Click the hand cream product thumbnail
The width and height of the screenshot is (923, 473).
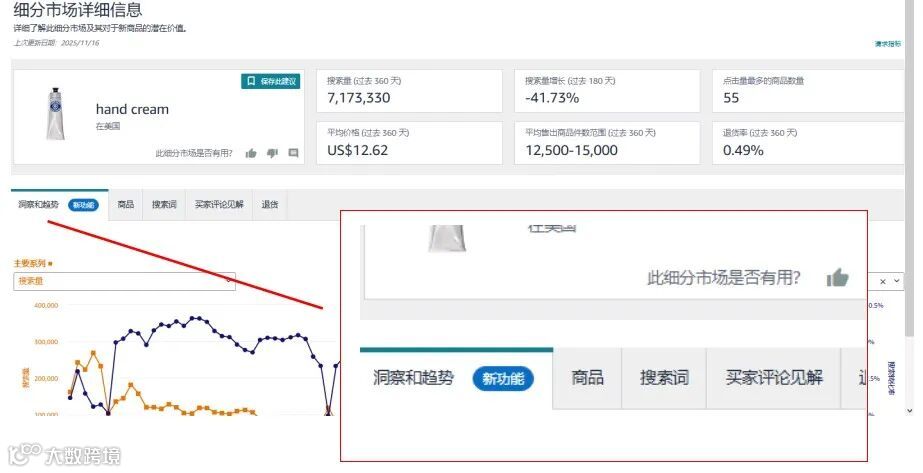(x=55, y=114)
